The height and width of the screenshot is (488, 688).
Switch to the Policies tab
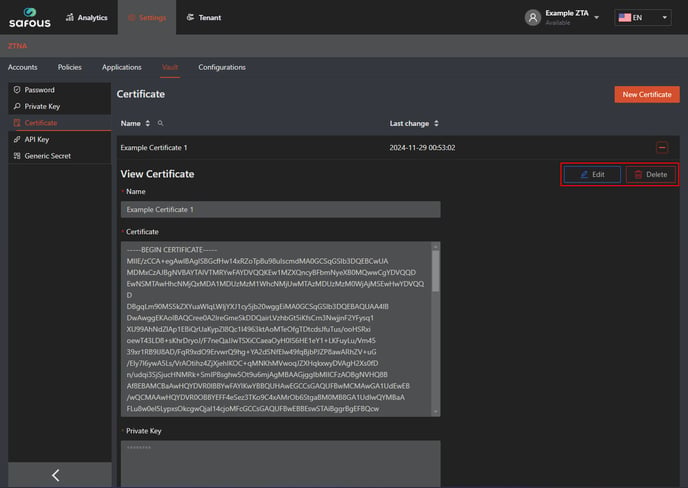point(70,67)
